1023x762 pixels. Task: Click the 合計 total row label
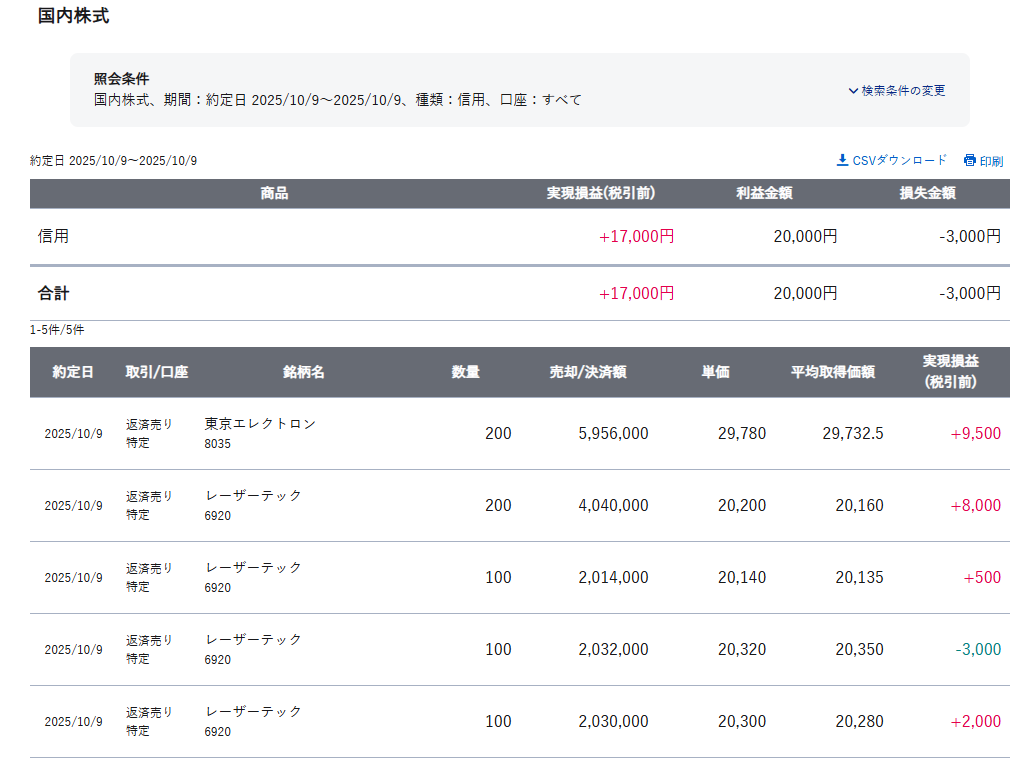54,294
